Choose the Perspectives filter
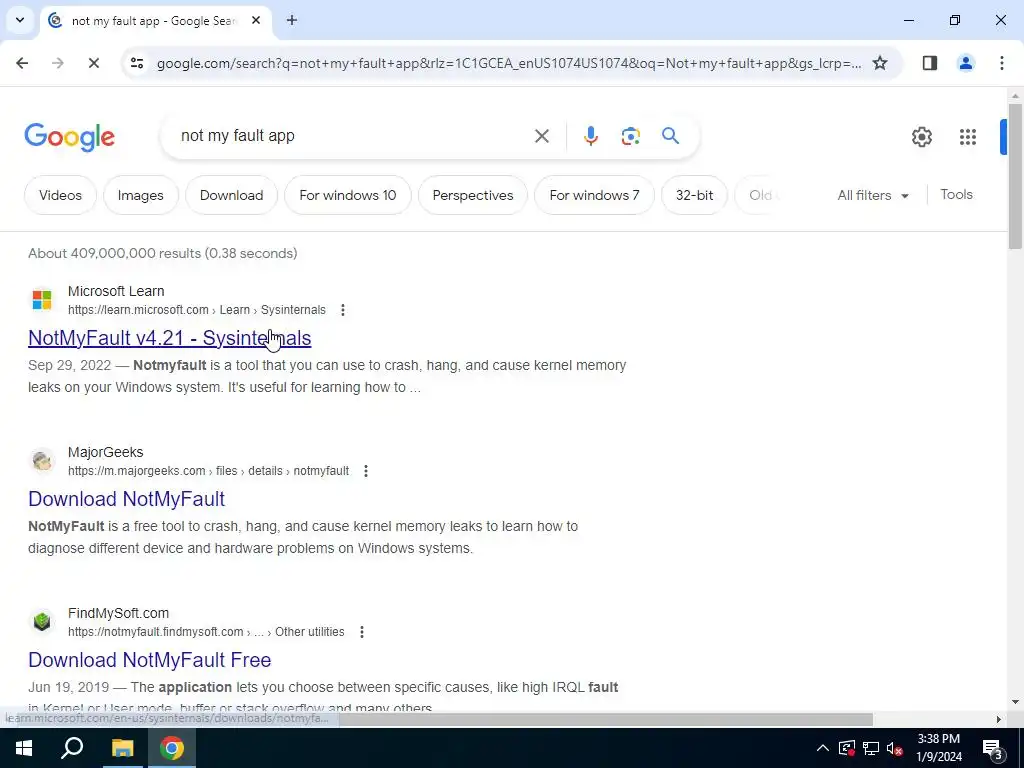Screen dimensions: 1024x768 pos(473,195)
